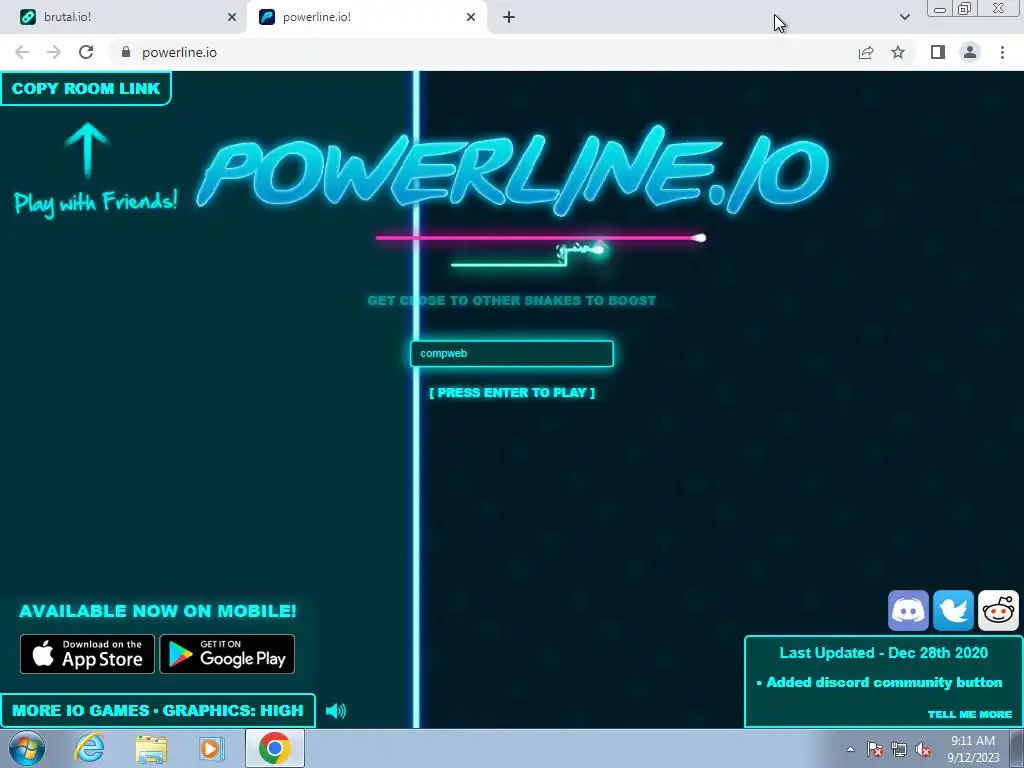The width and height of the screenshot is (1024, 768).
Task: Open a new browser tab
Action: [509, 17]
